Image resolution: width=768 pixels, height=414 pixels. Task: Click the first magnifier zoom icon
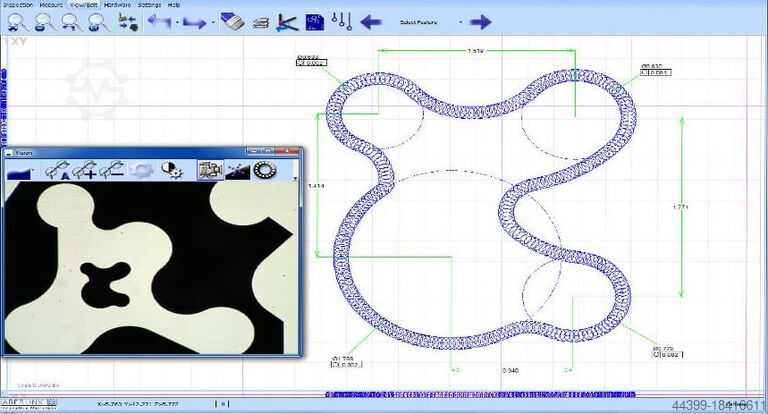point(18,22)
